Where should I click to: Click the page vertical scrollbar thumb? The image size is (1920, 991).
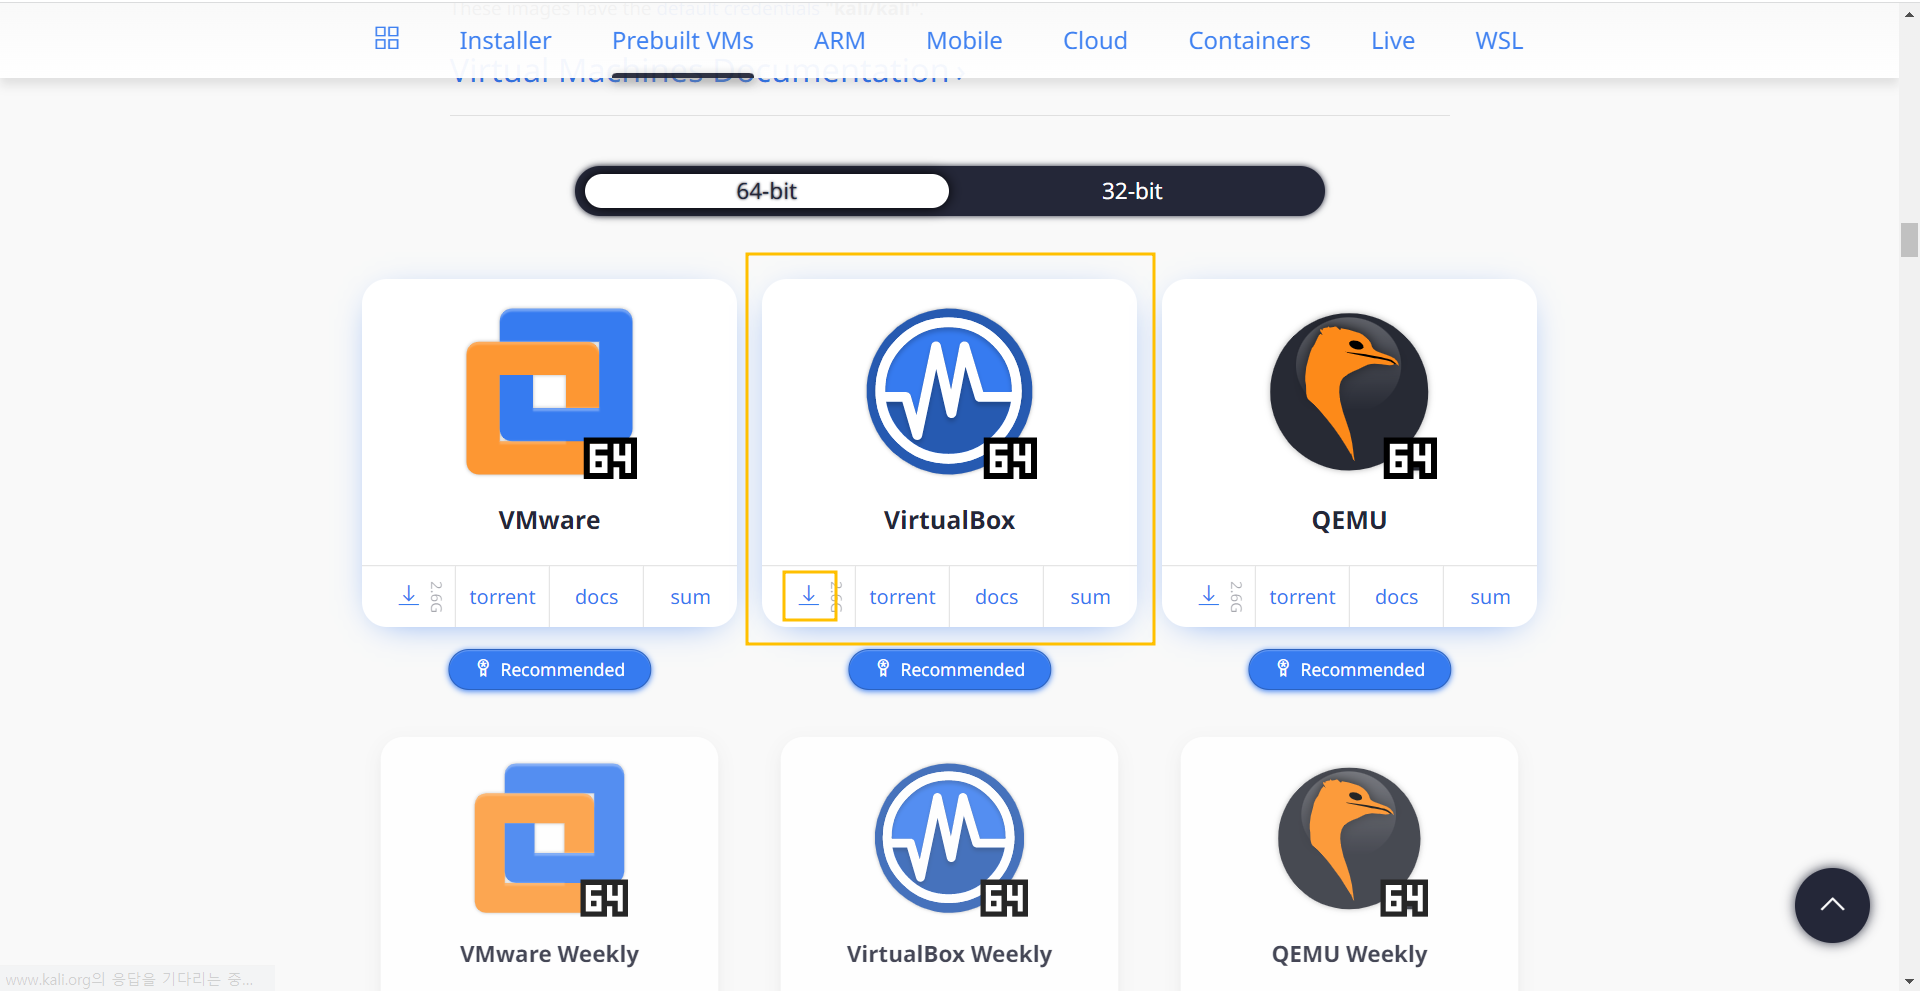(x=1909, y=240)
